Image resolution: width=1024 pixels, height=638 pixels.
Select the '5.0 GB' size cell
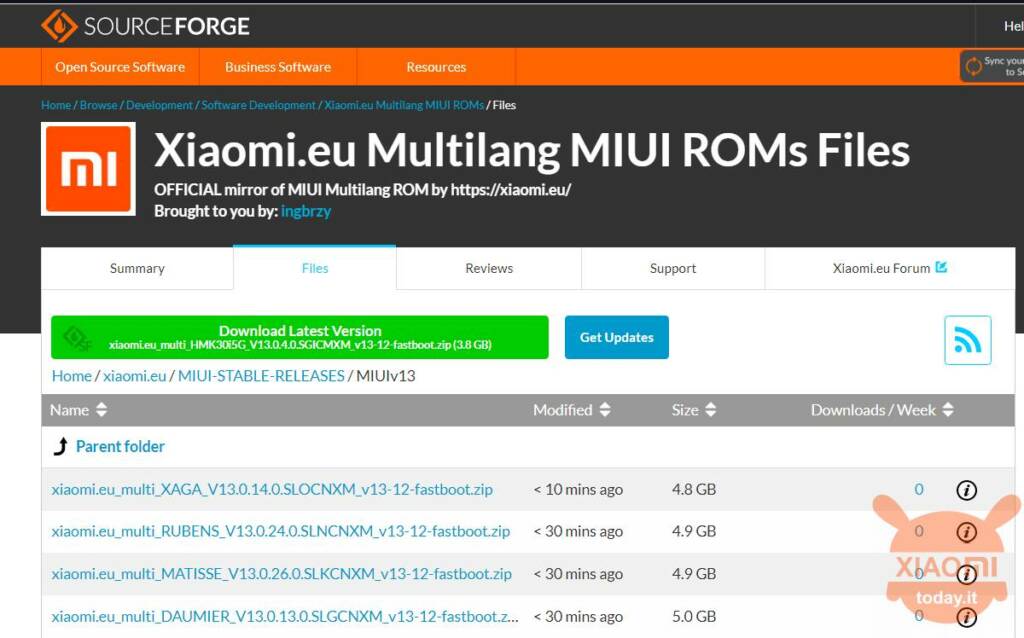[x=694, y=616]
